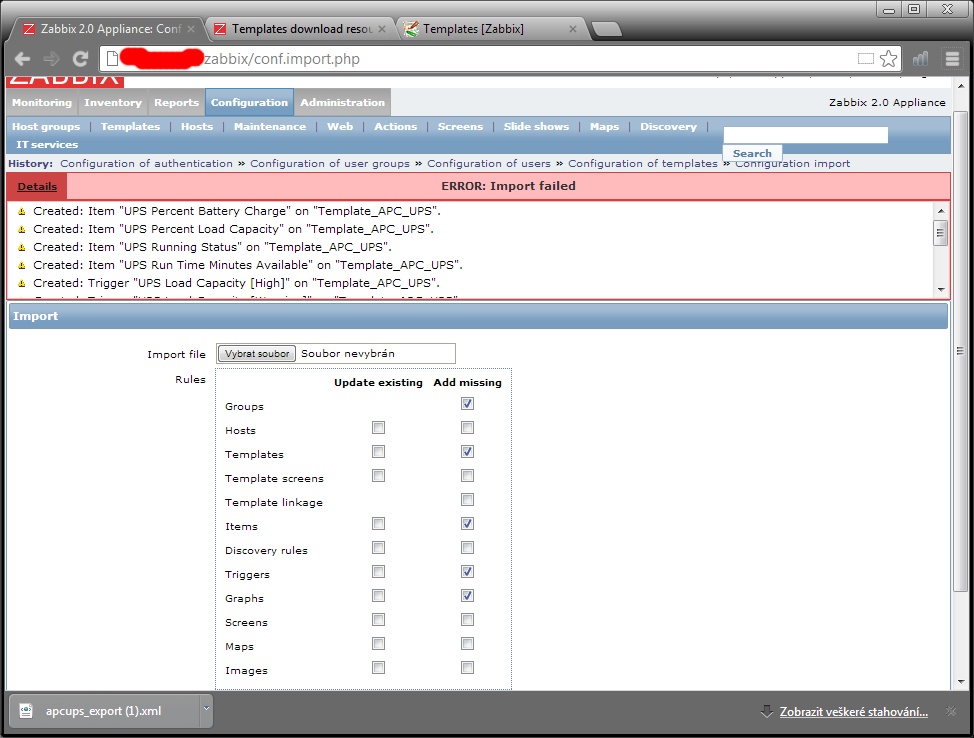Toggle Items Add missing checkbox
Viewport: 974px width, 738px height.
pos(467,524)
